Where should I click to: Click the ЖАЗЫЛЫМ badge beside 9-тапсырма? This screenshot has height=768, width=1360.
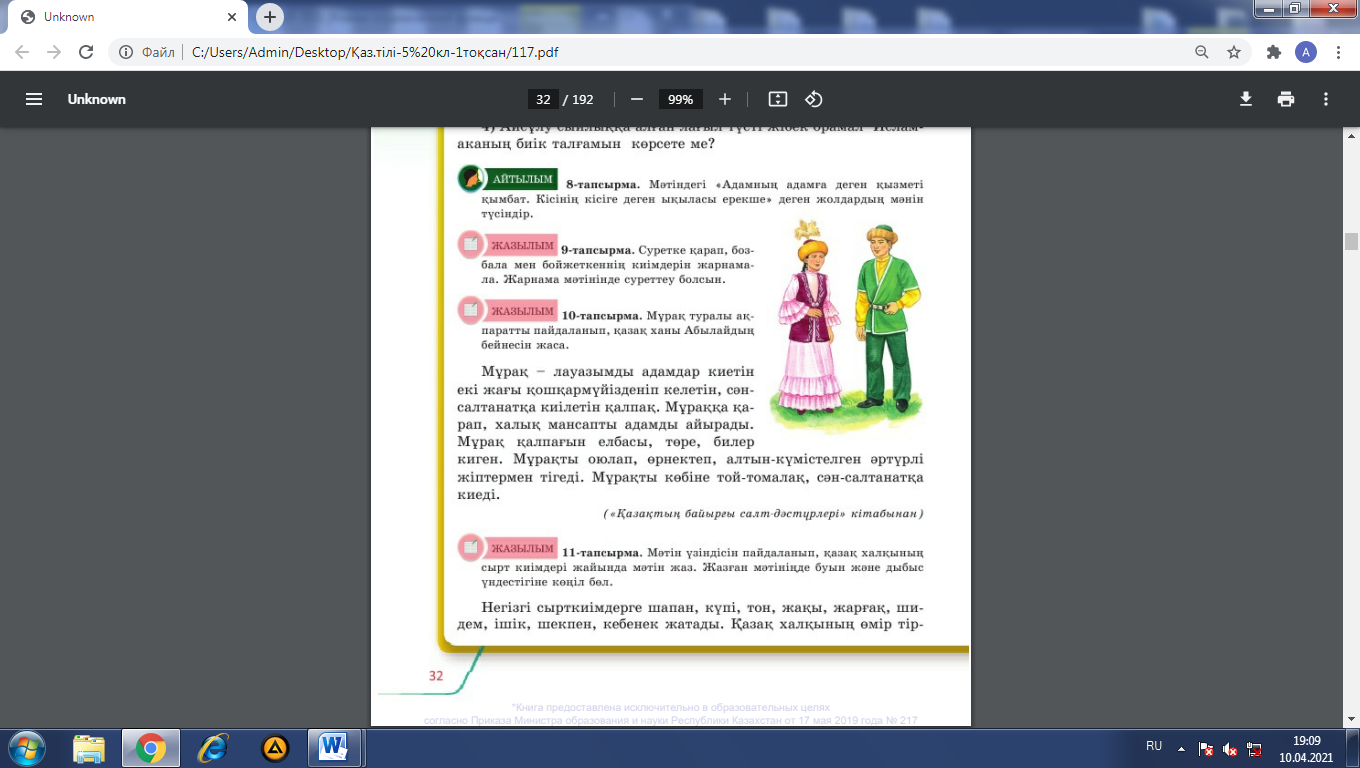pyautogui.click(x=507, y=245)
